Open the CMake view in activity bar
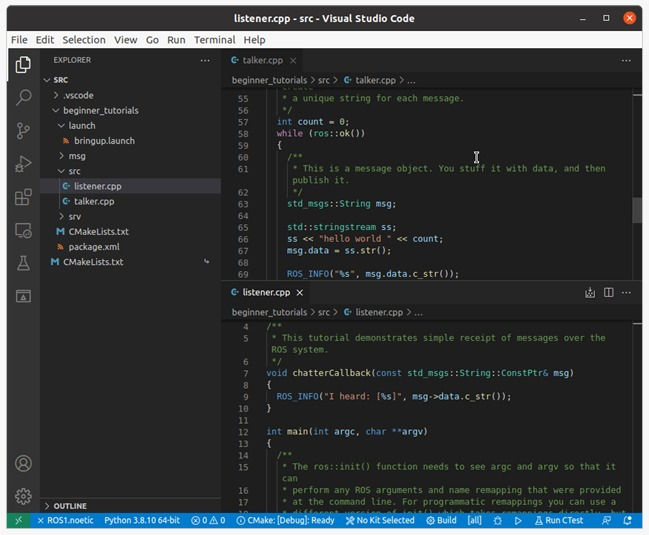The image size is (649, 535). pos(23,296)
